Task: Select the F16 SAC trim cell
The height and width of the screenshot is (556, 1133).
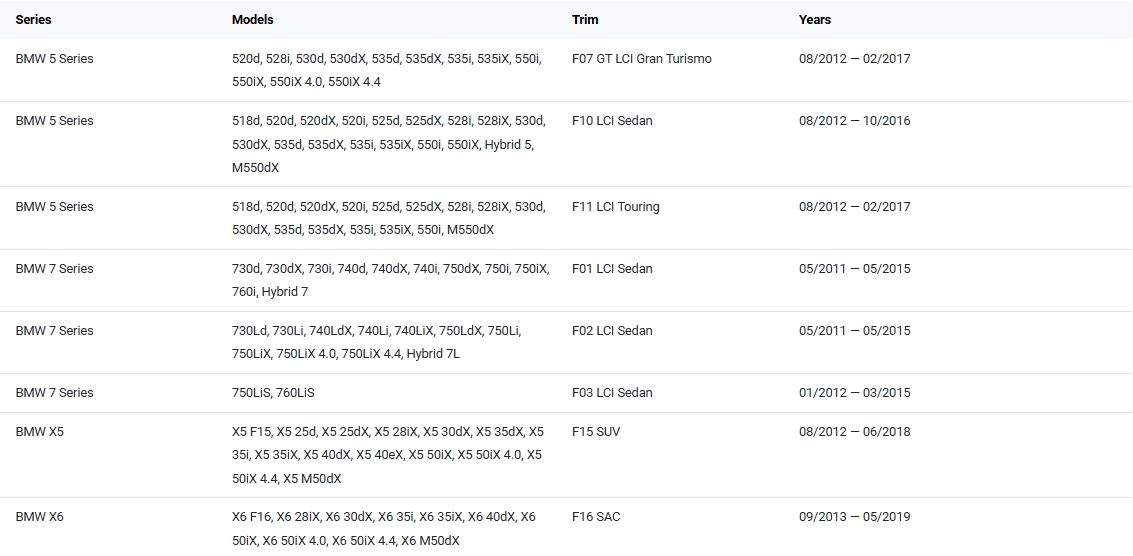Action: [596, 516]
